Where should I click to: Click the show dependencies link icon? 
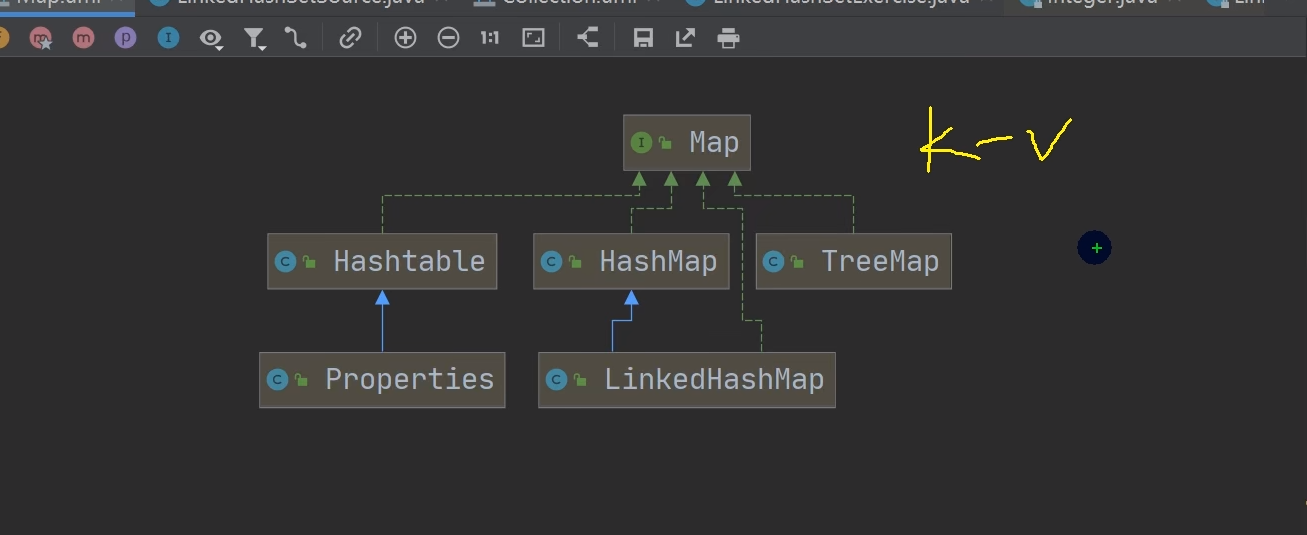pyautogui.click(x=350, y=39)
